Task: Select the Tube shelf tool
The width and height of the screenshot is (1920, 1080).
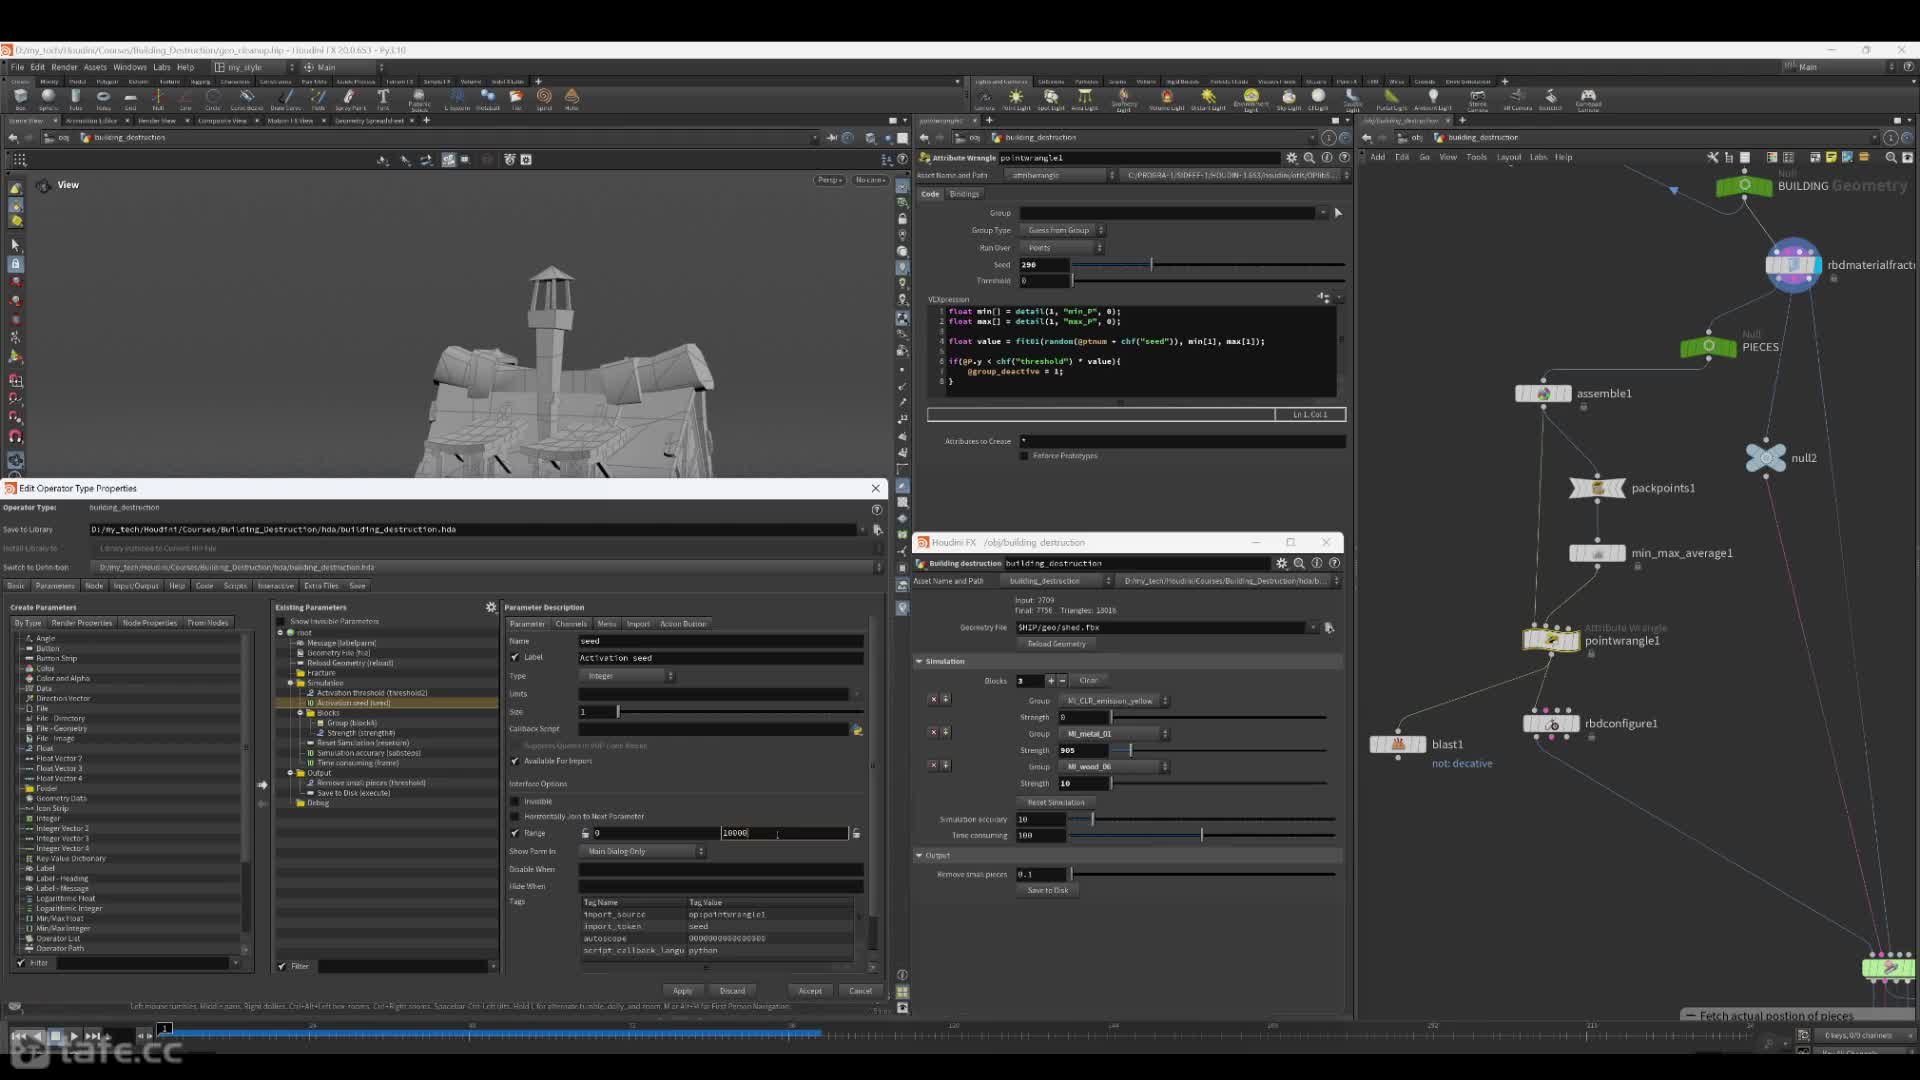Action: (x=75, y=99)
